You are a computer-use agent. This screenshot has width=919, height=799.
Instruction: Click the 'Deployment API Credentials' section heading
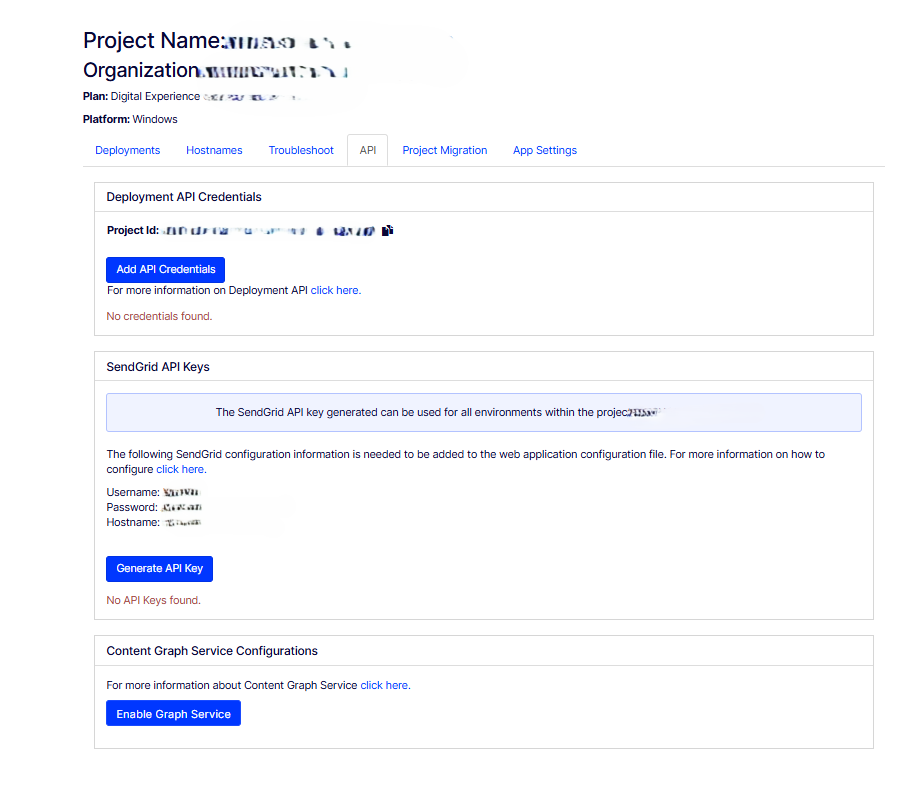[x=183, y=197]
